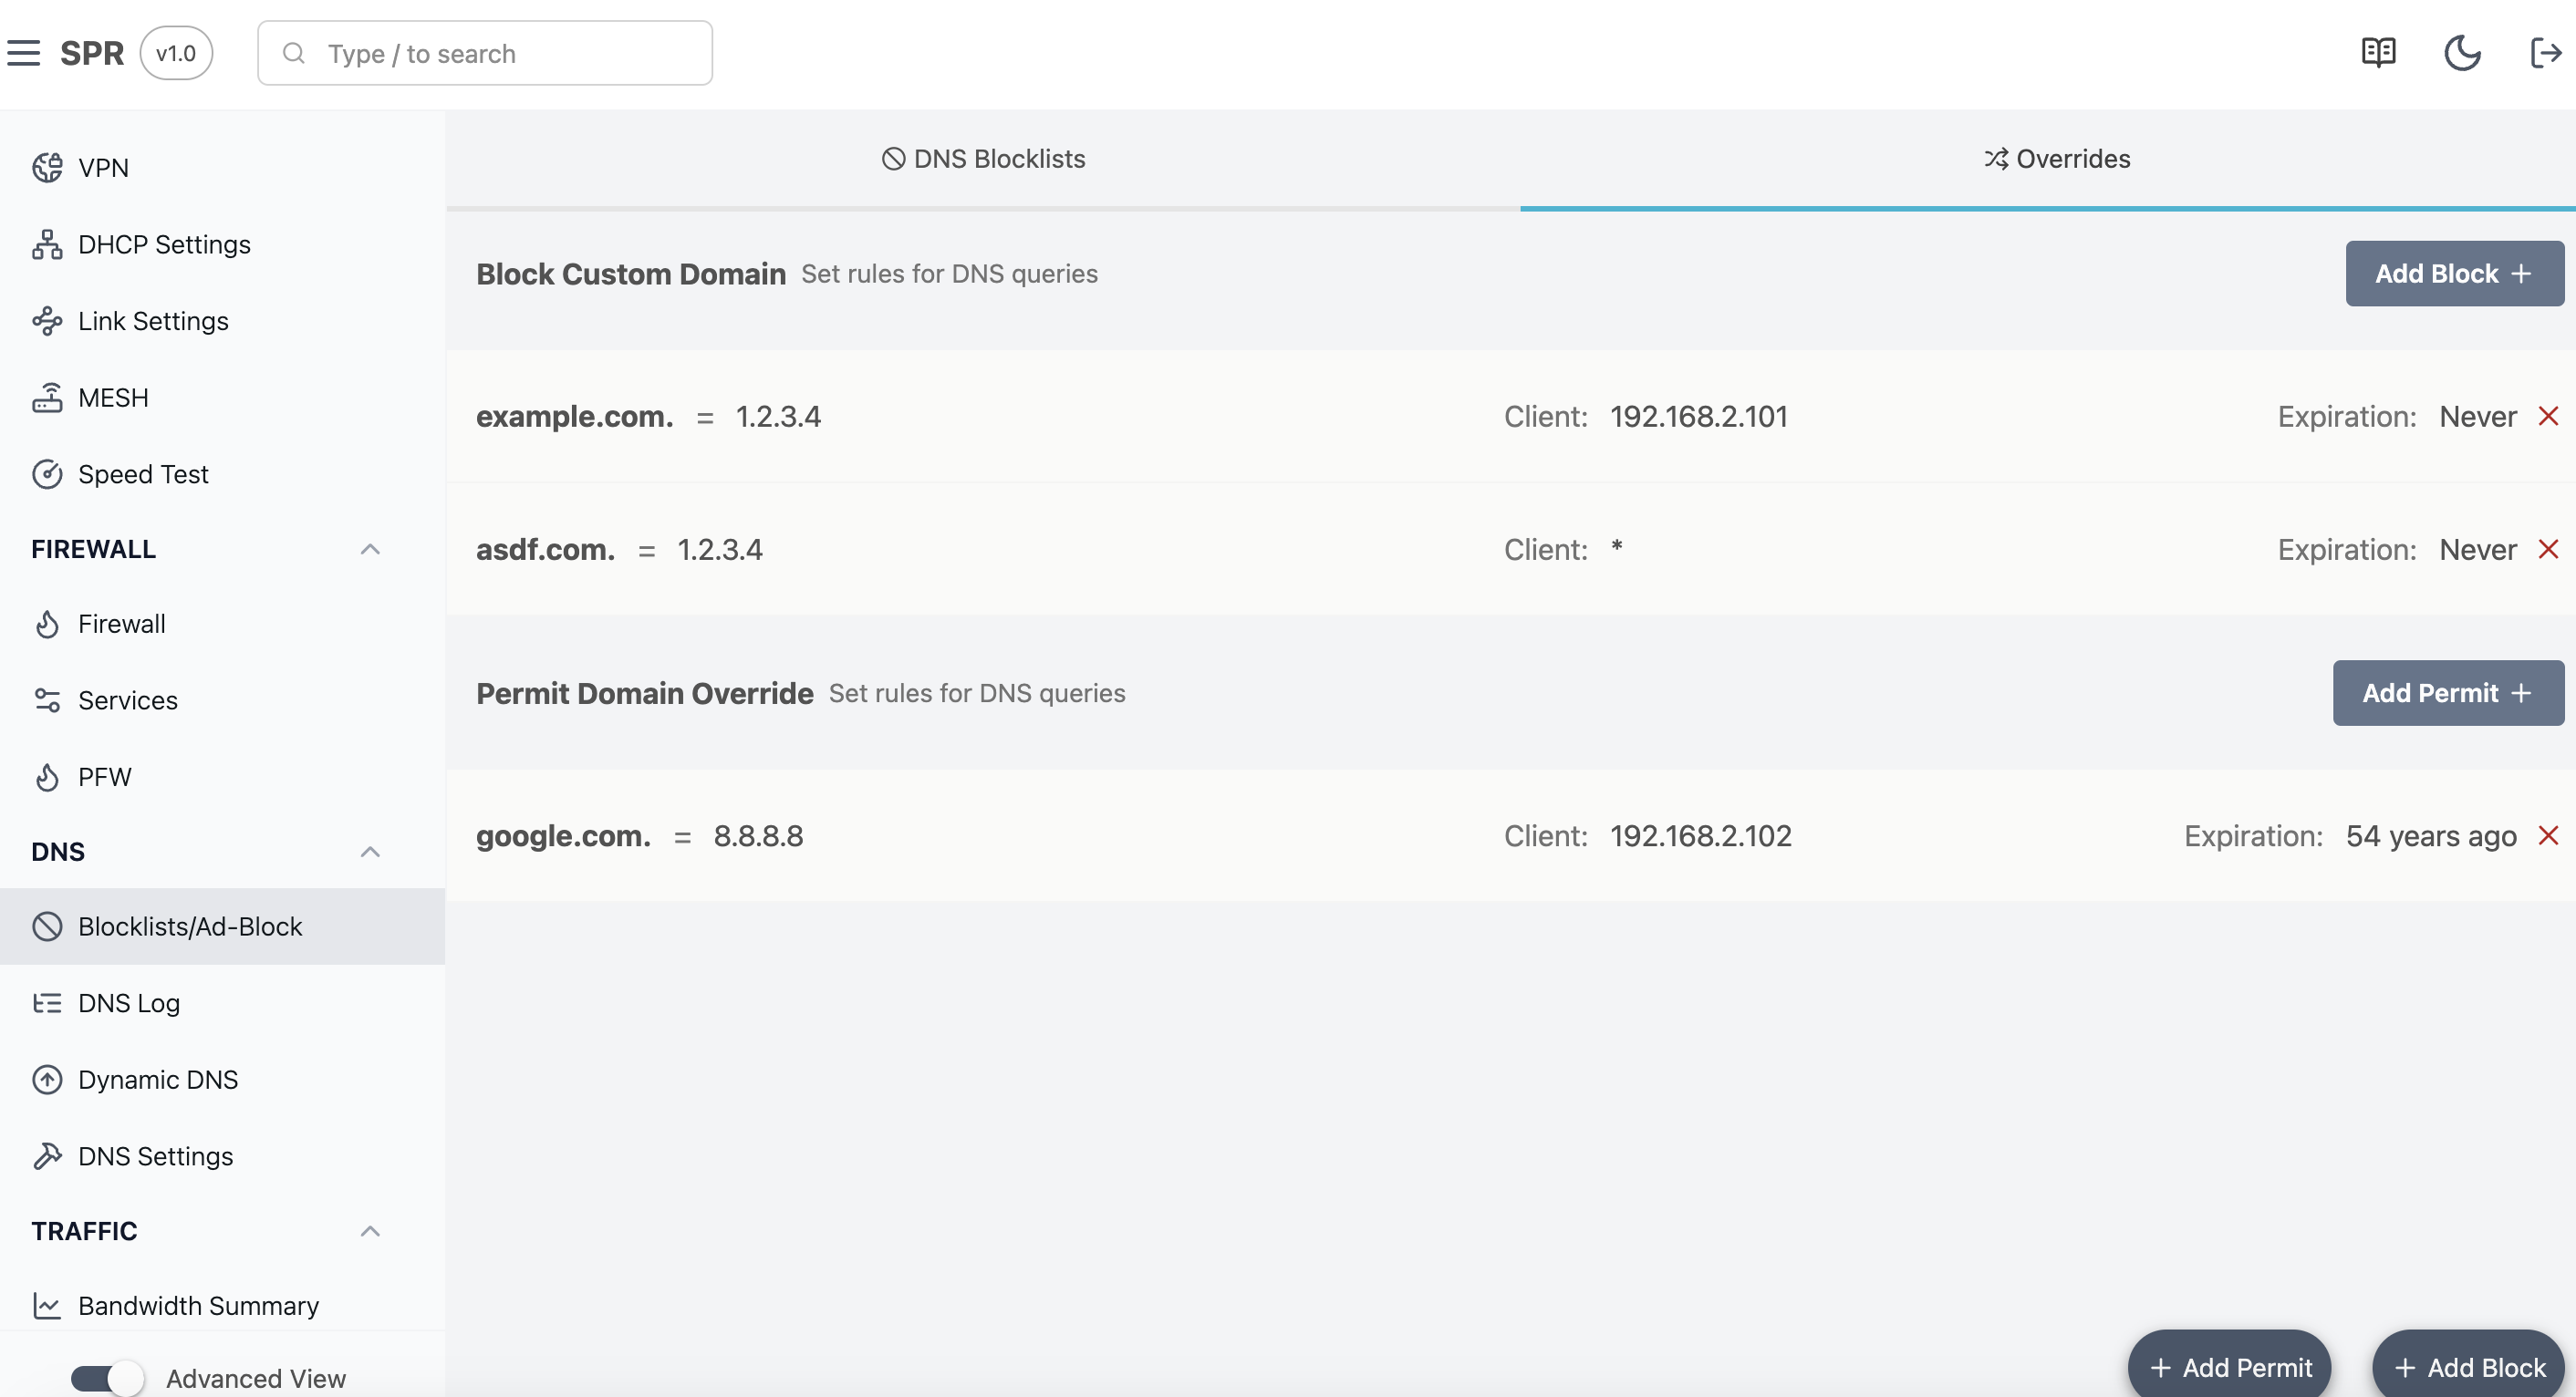Delete the example.com block rule
Viewport: 2576px width, 1397px height.
click(2549, 416)
